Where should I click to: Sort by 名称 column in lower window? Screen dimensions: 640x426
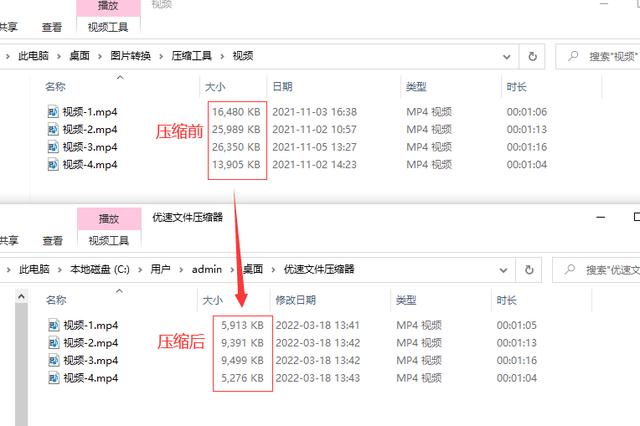click(x=56, y=300)
